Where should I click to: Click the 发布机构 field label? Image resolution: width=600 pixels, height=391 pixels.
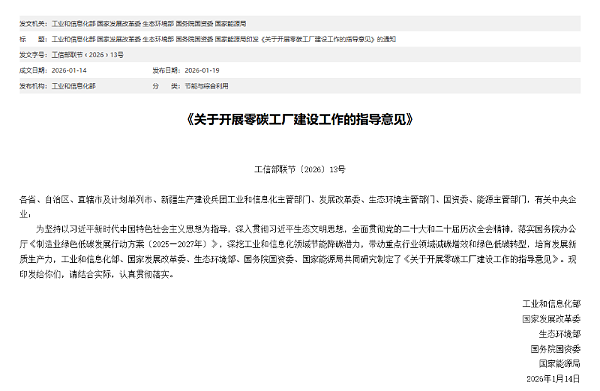(34, 86)
